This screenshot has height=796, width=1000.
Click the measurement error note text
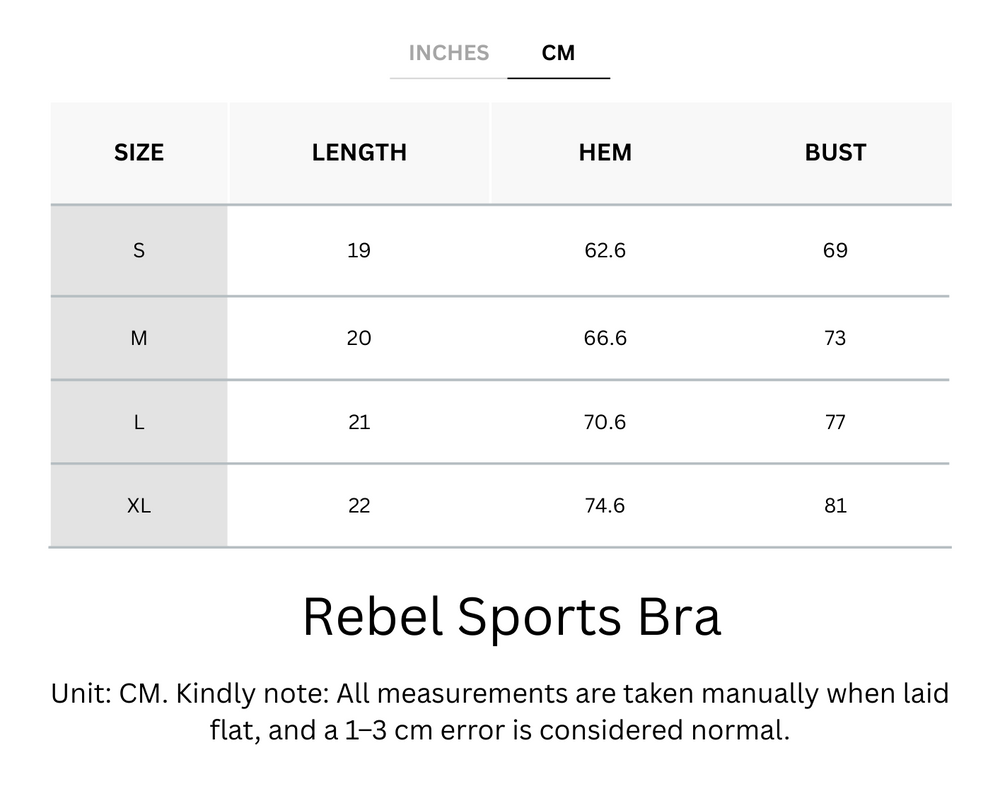[x=500, y=711]
